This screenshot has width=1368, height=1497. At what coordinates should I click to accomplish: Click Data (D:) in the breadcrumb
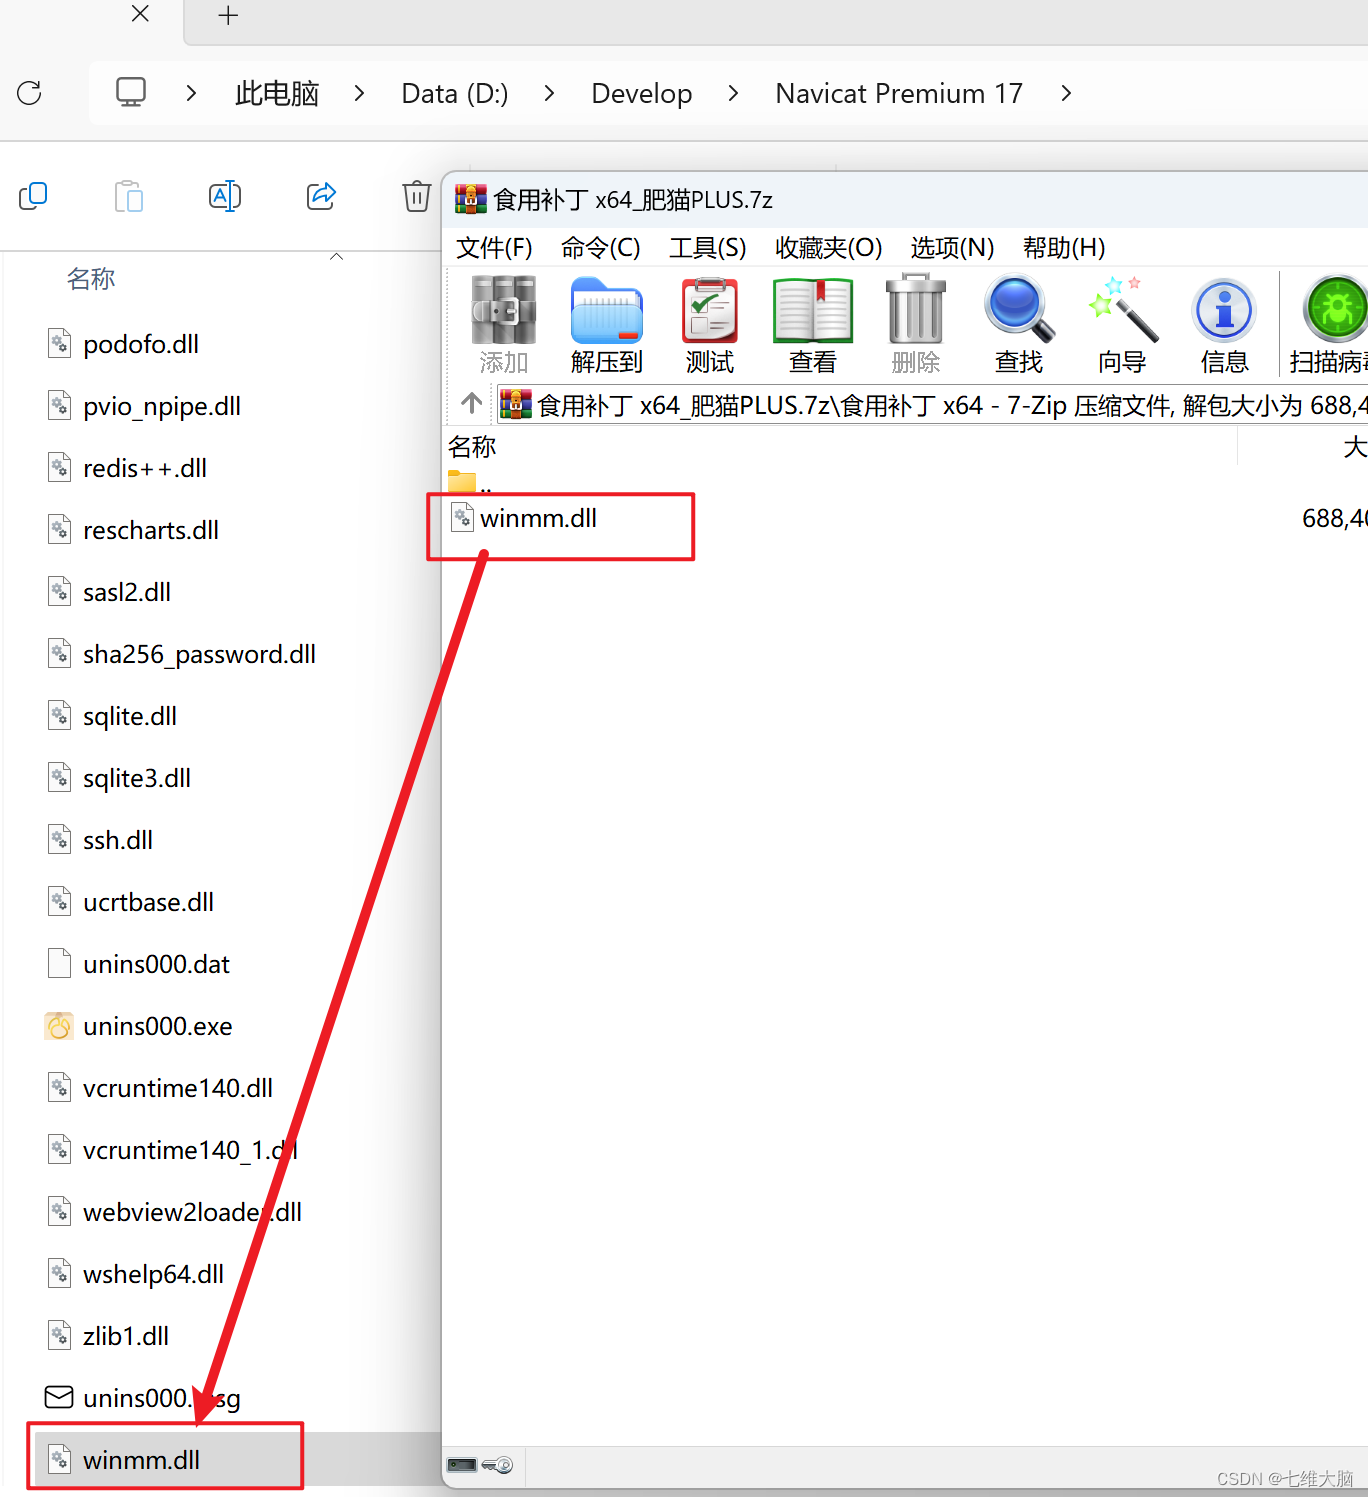point(455,93)
